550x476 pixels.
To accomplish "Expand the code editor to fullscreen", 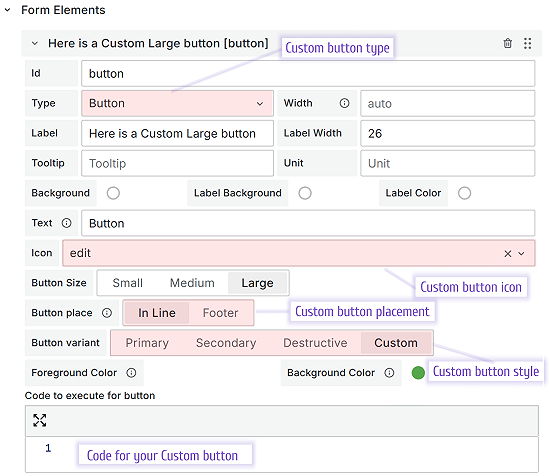I will click(x=39, y=420).
